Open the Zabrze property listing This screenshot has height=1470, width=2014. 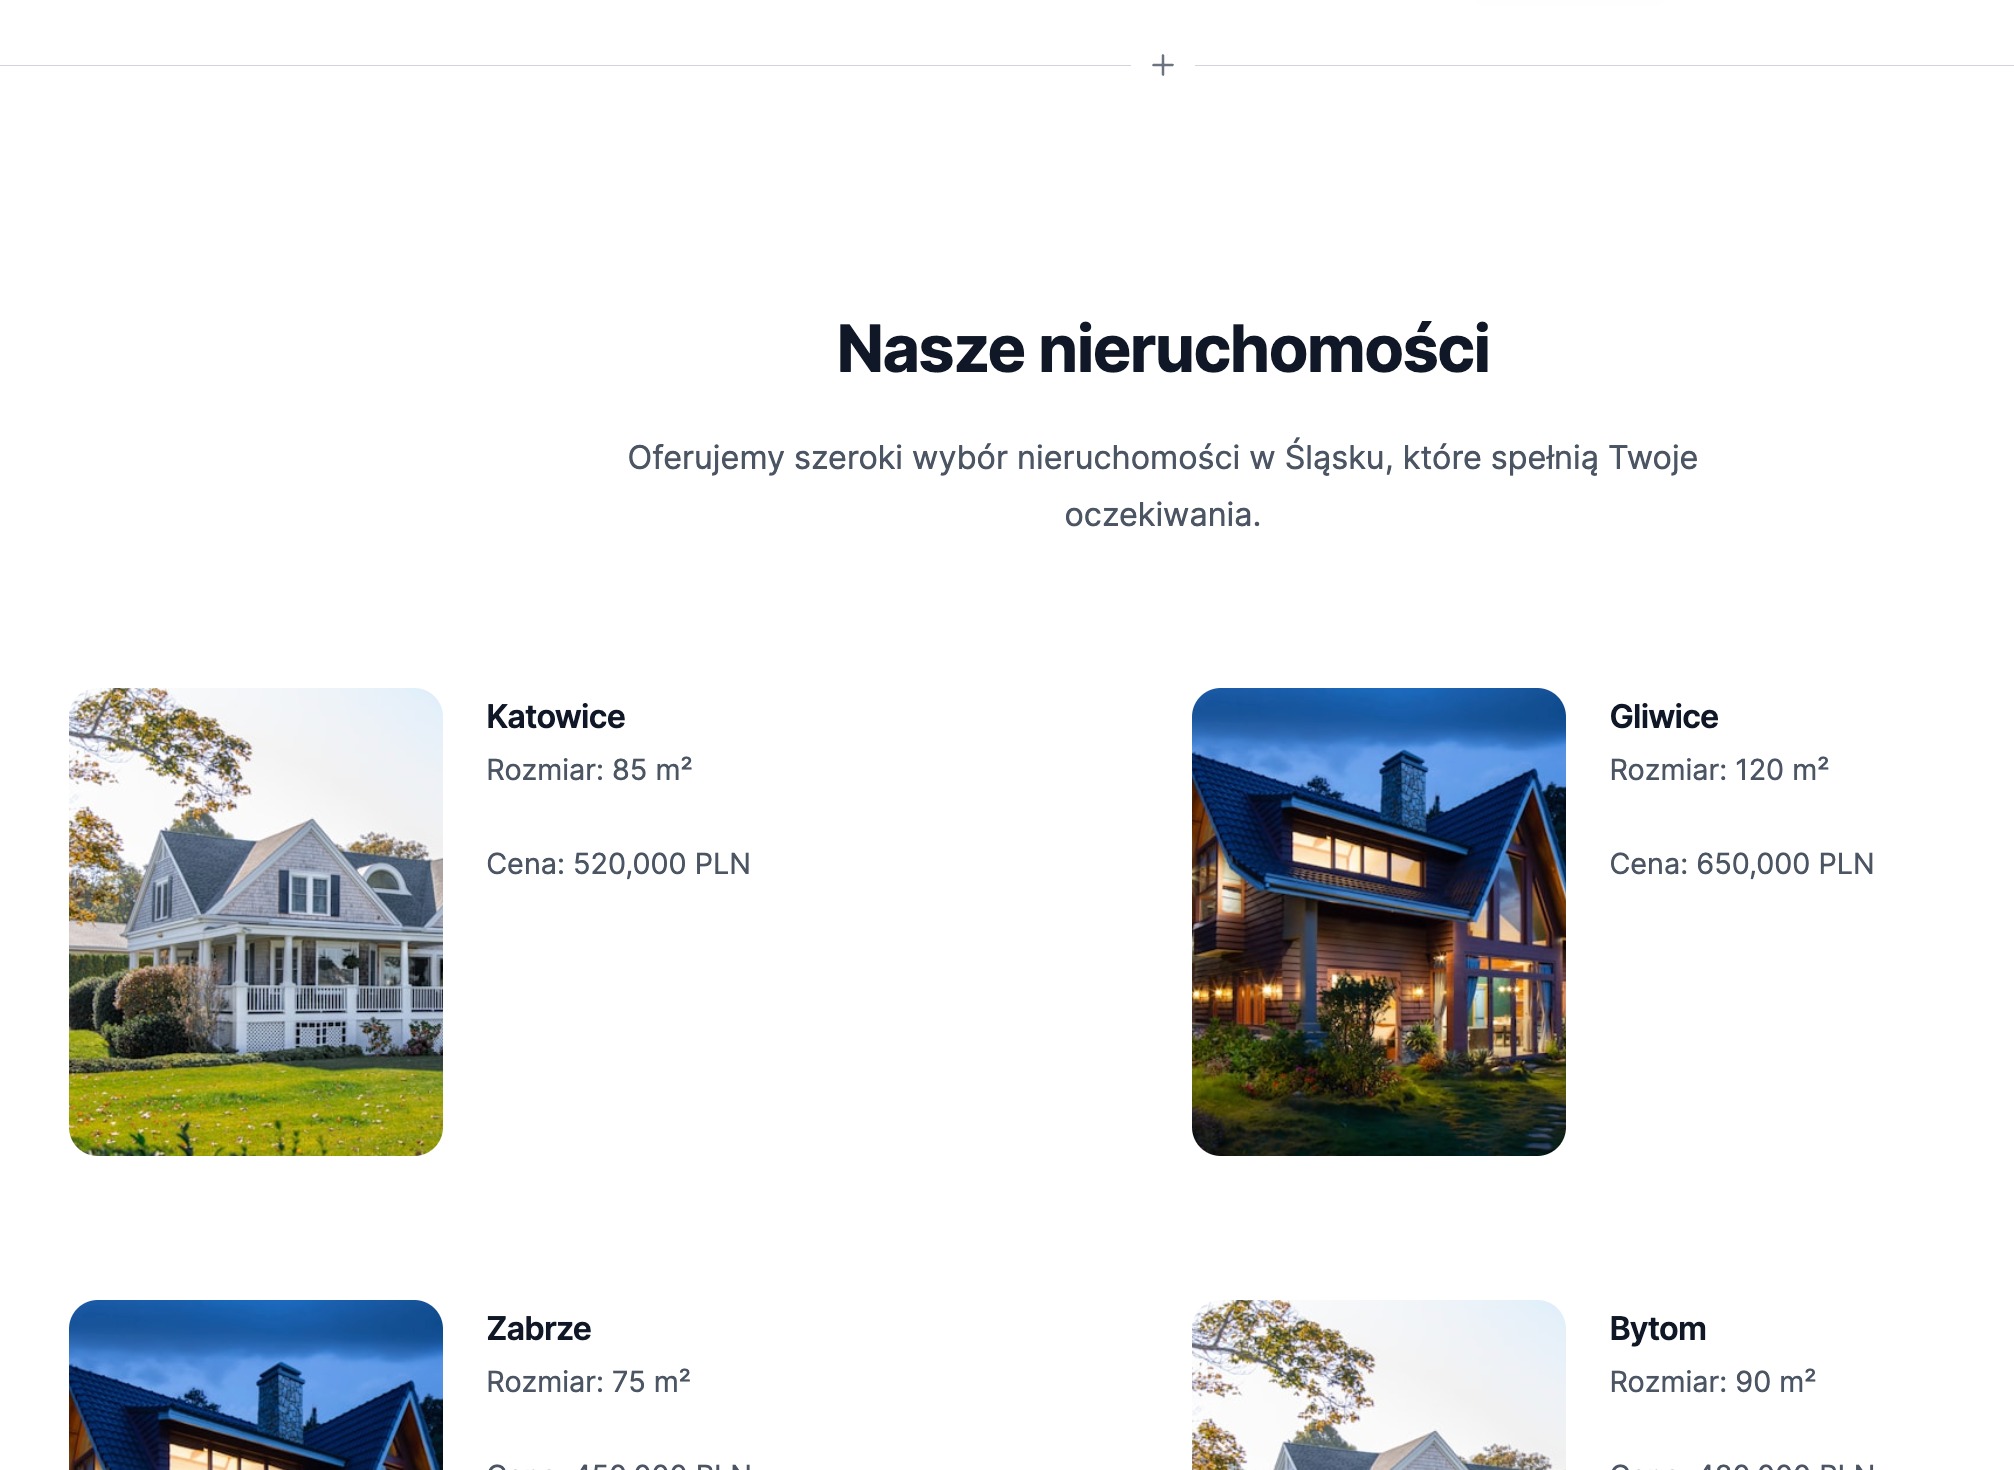[539, 1328]
